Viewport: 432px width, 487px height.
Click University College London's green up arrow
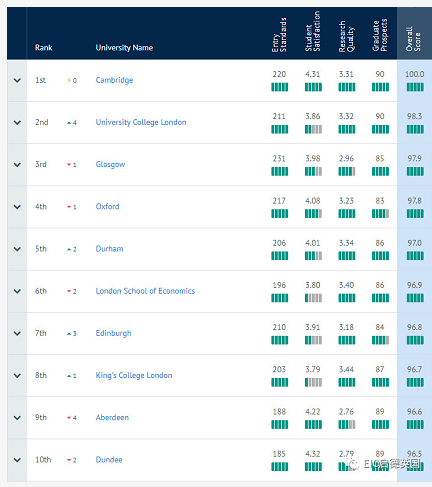(x=69, y=123)
